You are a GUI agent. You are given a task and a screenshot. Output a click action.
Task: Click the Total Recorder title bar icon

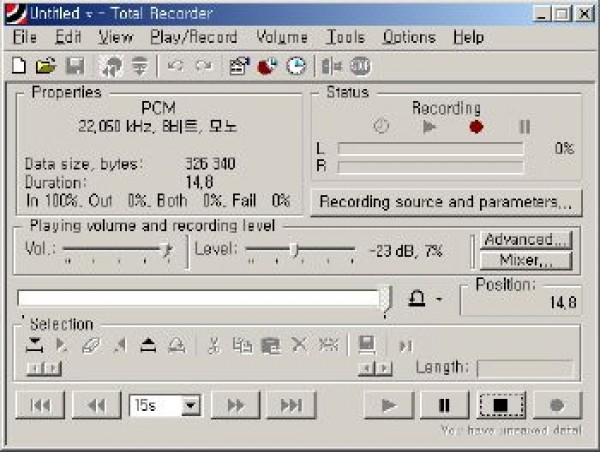click(x=16, y=13)
